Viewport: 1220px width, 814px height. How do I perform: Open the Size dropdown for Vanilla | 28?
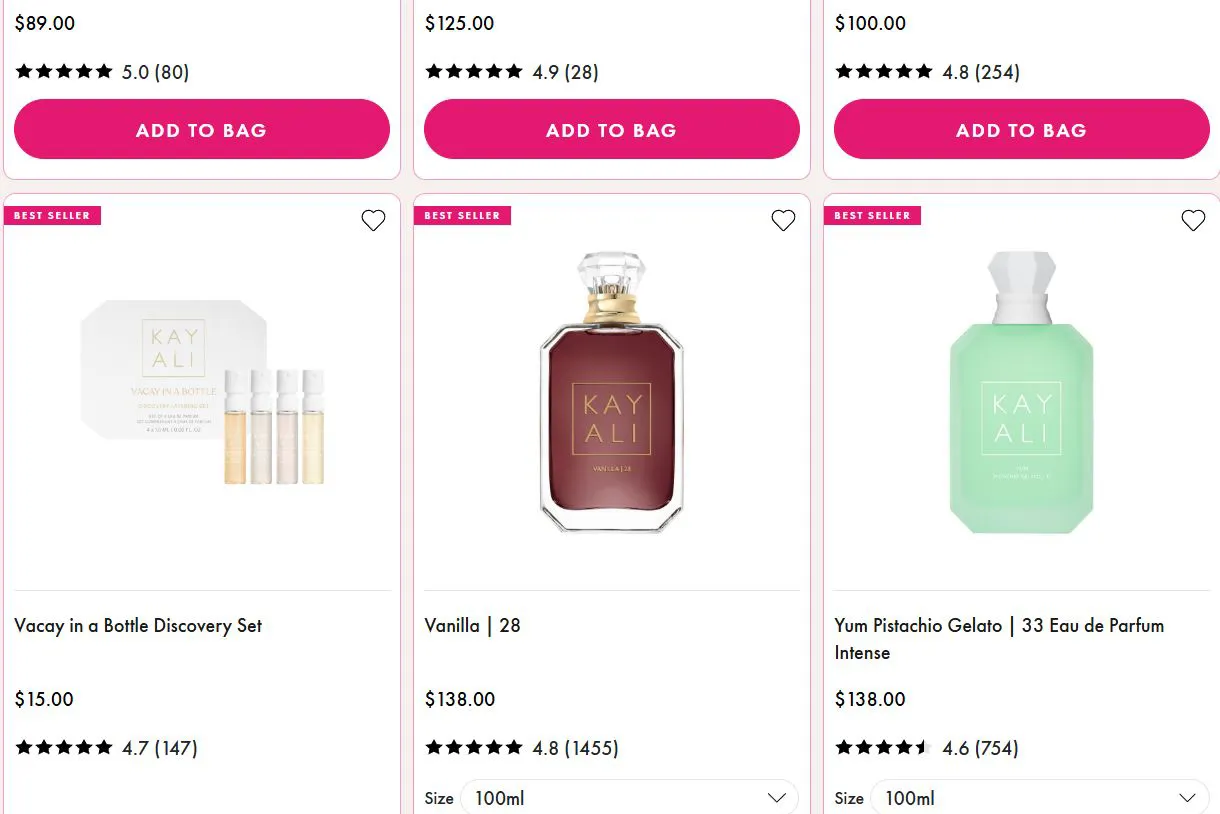(x=630, y=797)
